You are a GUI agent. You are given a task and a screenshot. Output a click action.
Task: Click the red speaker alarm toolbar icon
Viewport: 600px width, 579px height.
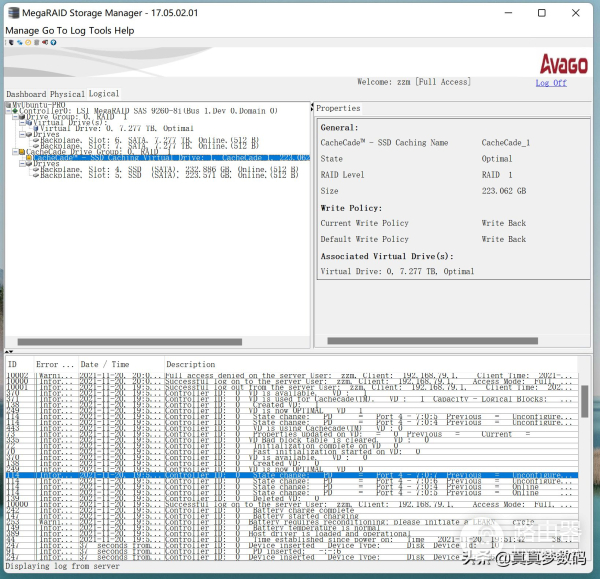click(x=45, y=42)
